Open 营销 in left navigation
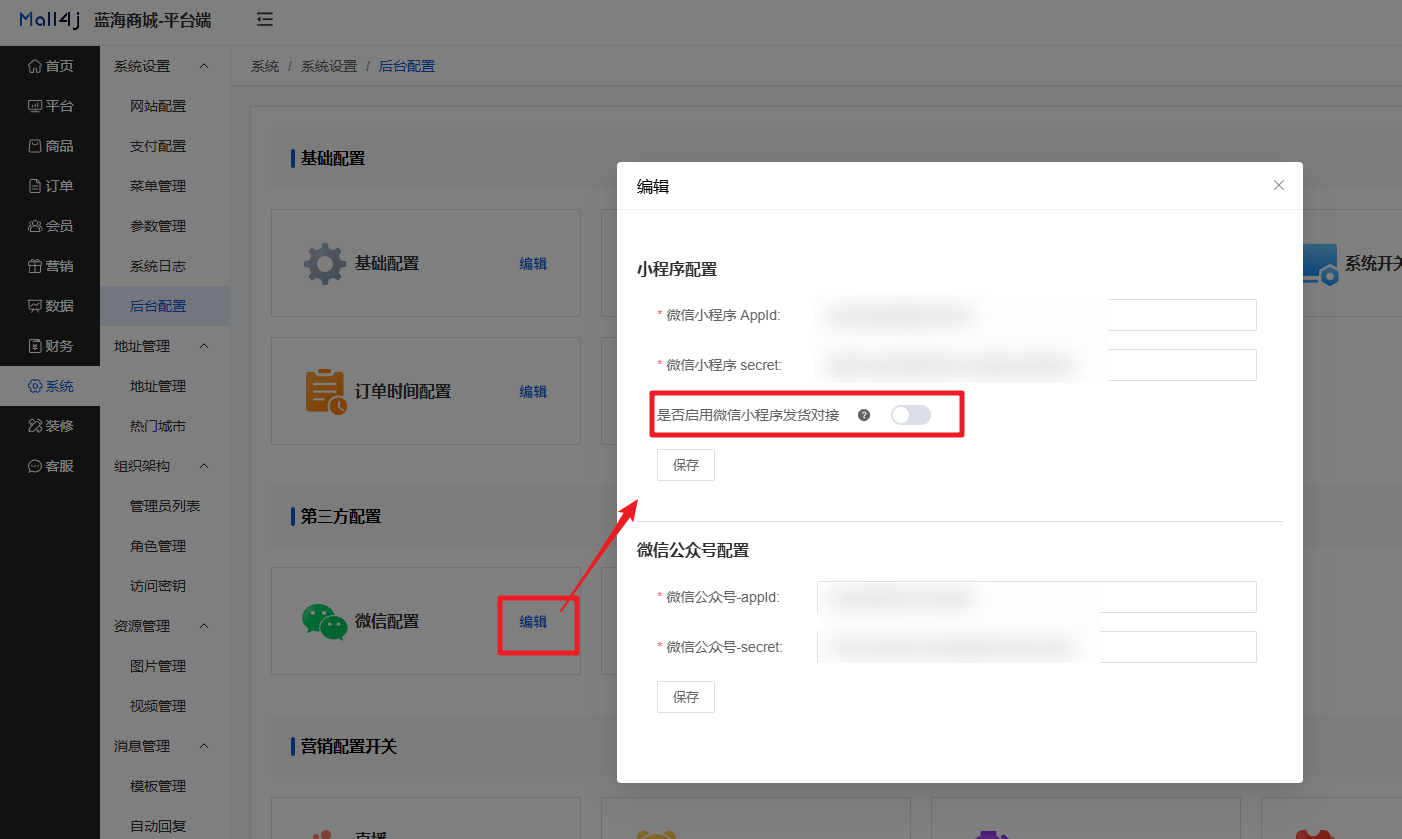The width and height of the screenshot is (1402, 839). [50, 266]
